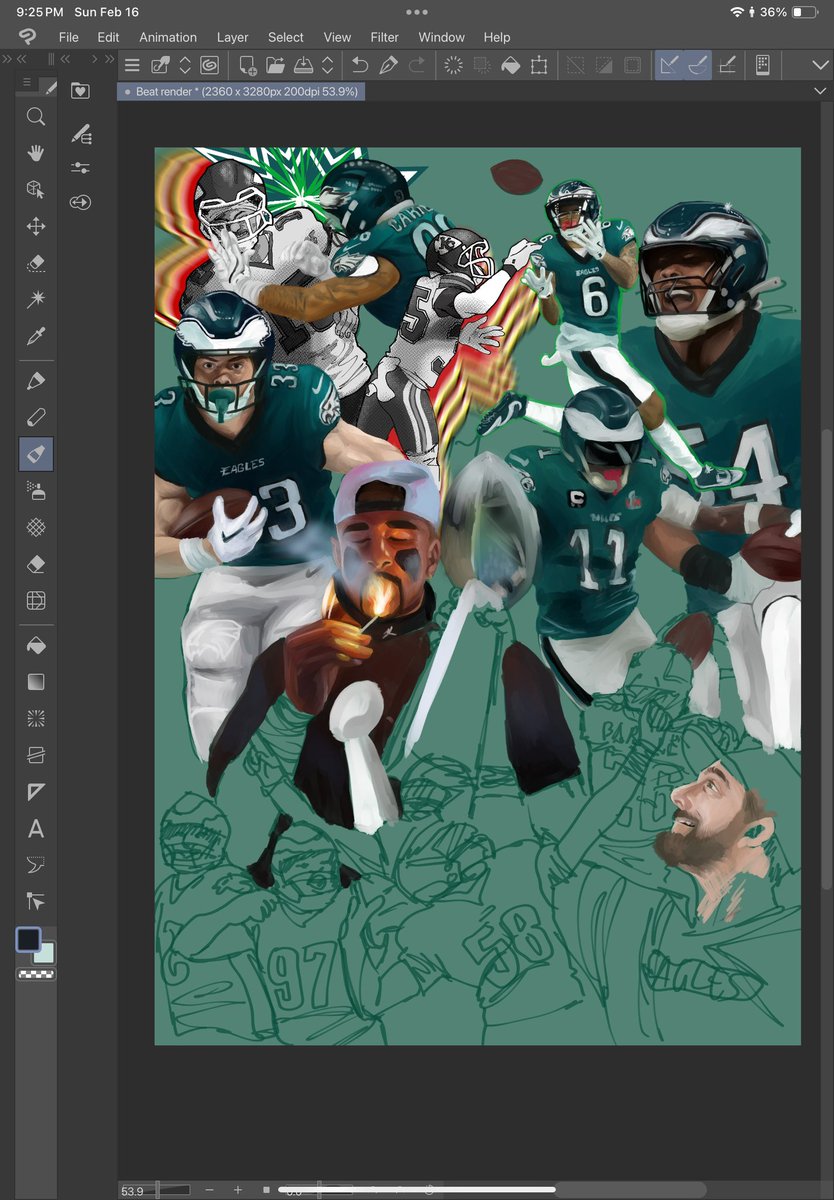Select the Zoom magnifier tool
The image size is (834, 1200).
point(36,117)
